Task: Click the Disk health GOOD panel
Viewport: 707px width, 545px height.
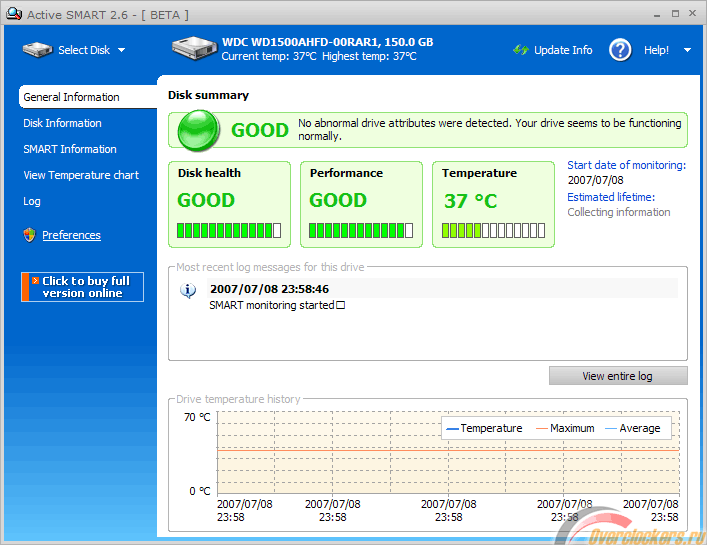Action: [229, 204]
